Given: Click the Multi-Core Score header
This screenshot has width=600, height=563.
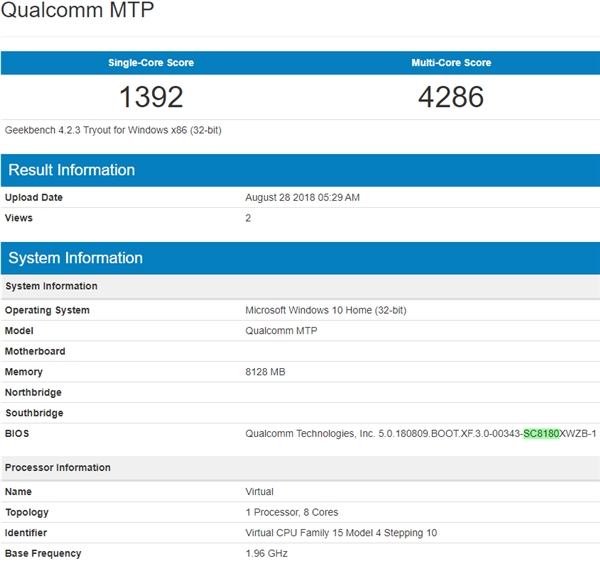Looking at the screenshot, I should pos(451,63).
